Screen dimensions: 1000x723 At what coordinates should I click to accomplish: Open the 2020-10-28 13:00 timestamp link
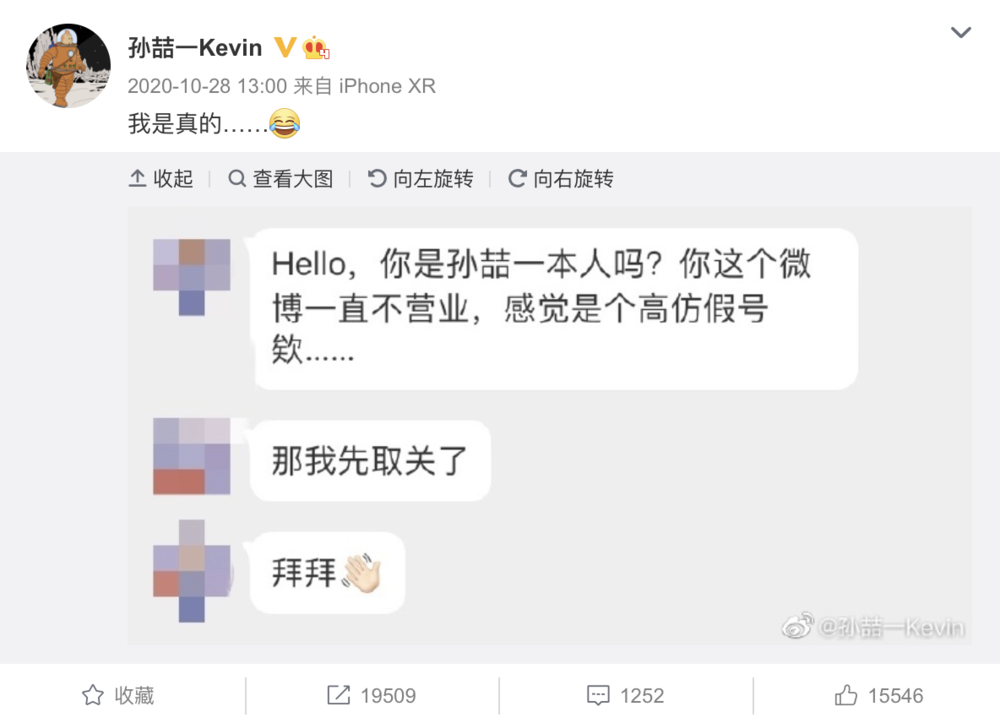(207, 86)
